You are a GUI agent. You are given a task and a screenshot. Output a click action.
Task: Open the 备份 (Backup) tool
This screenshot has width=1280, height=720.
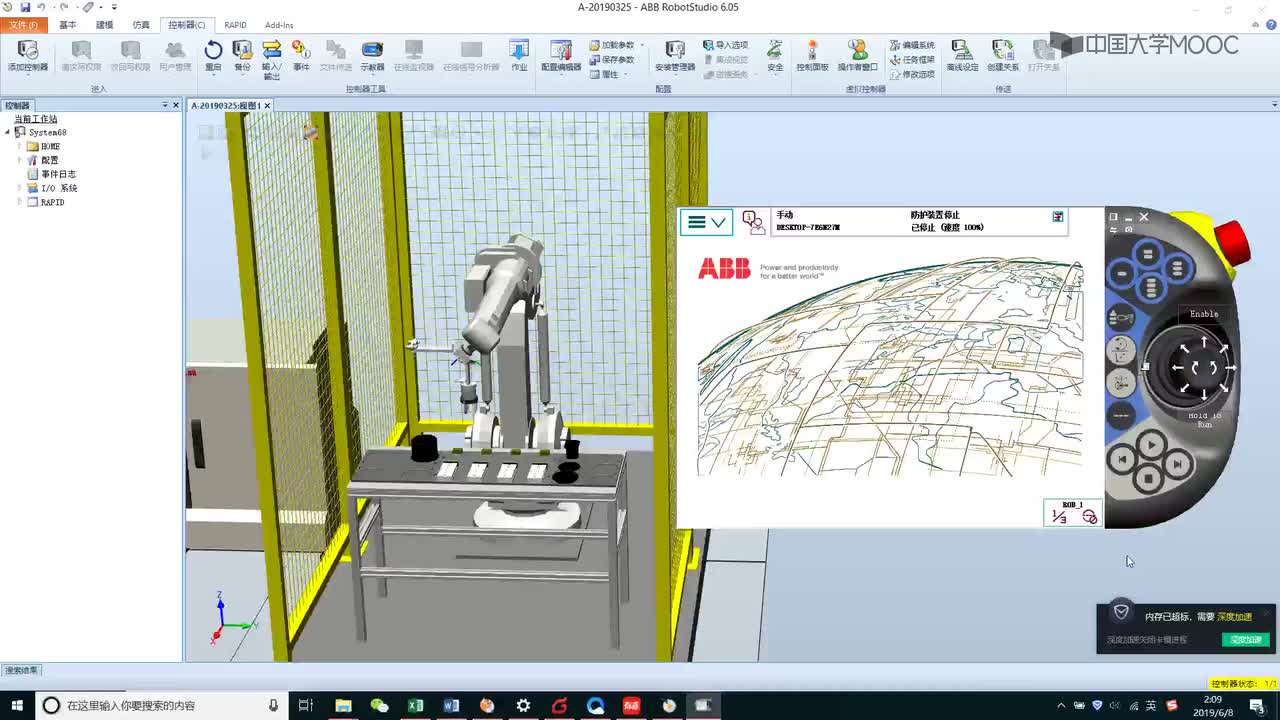[242, 56]
